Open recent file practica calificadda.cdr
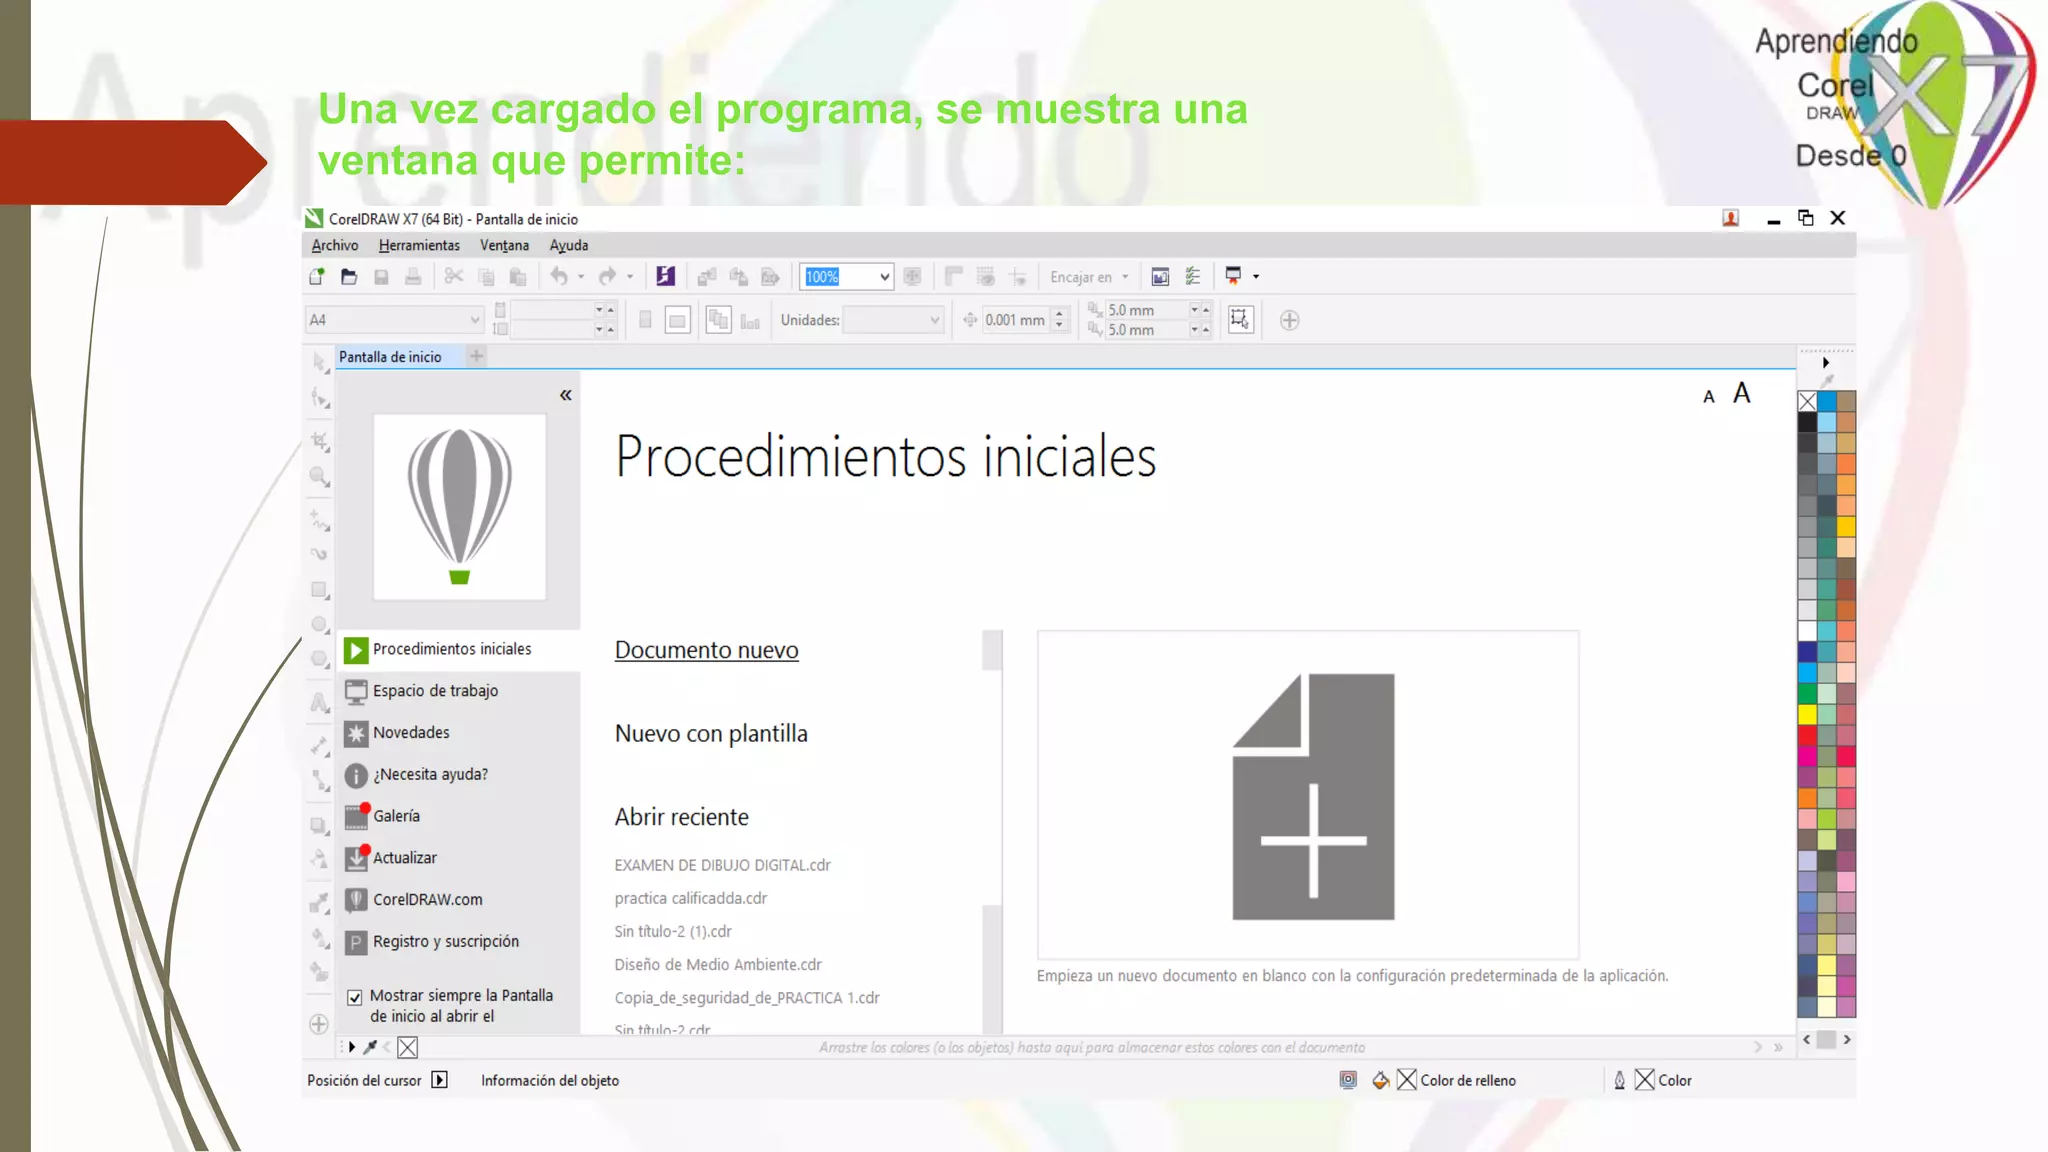The height and width of the screenshot is (1152, 2048). tap(691, 898)
